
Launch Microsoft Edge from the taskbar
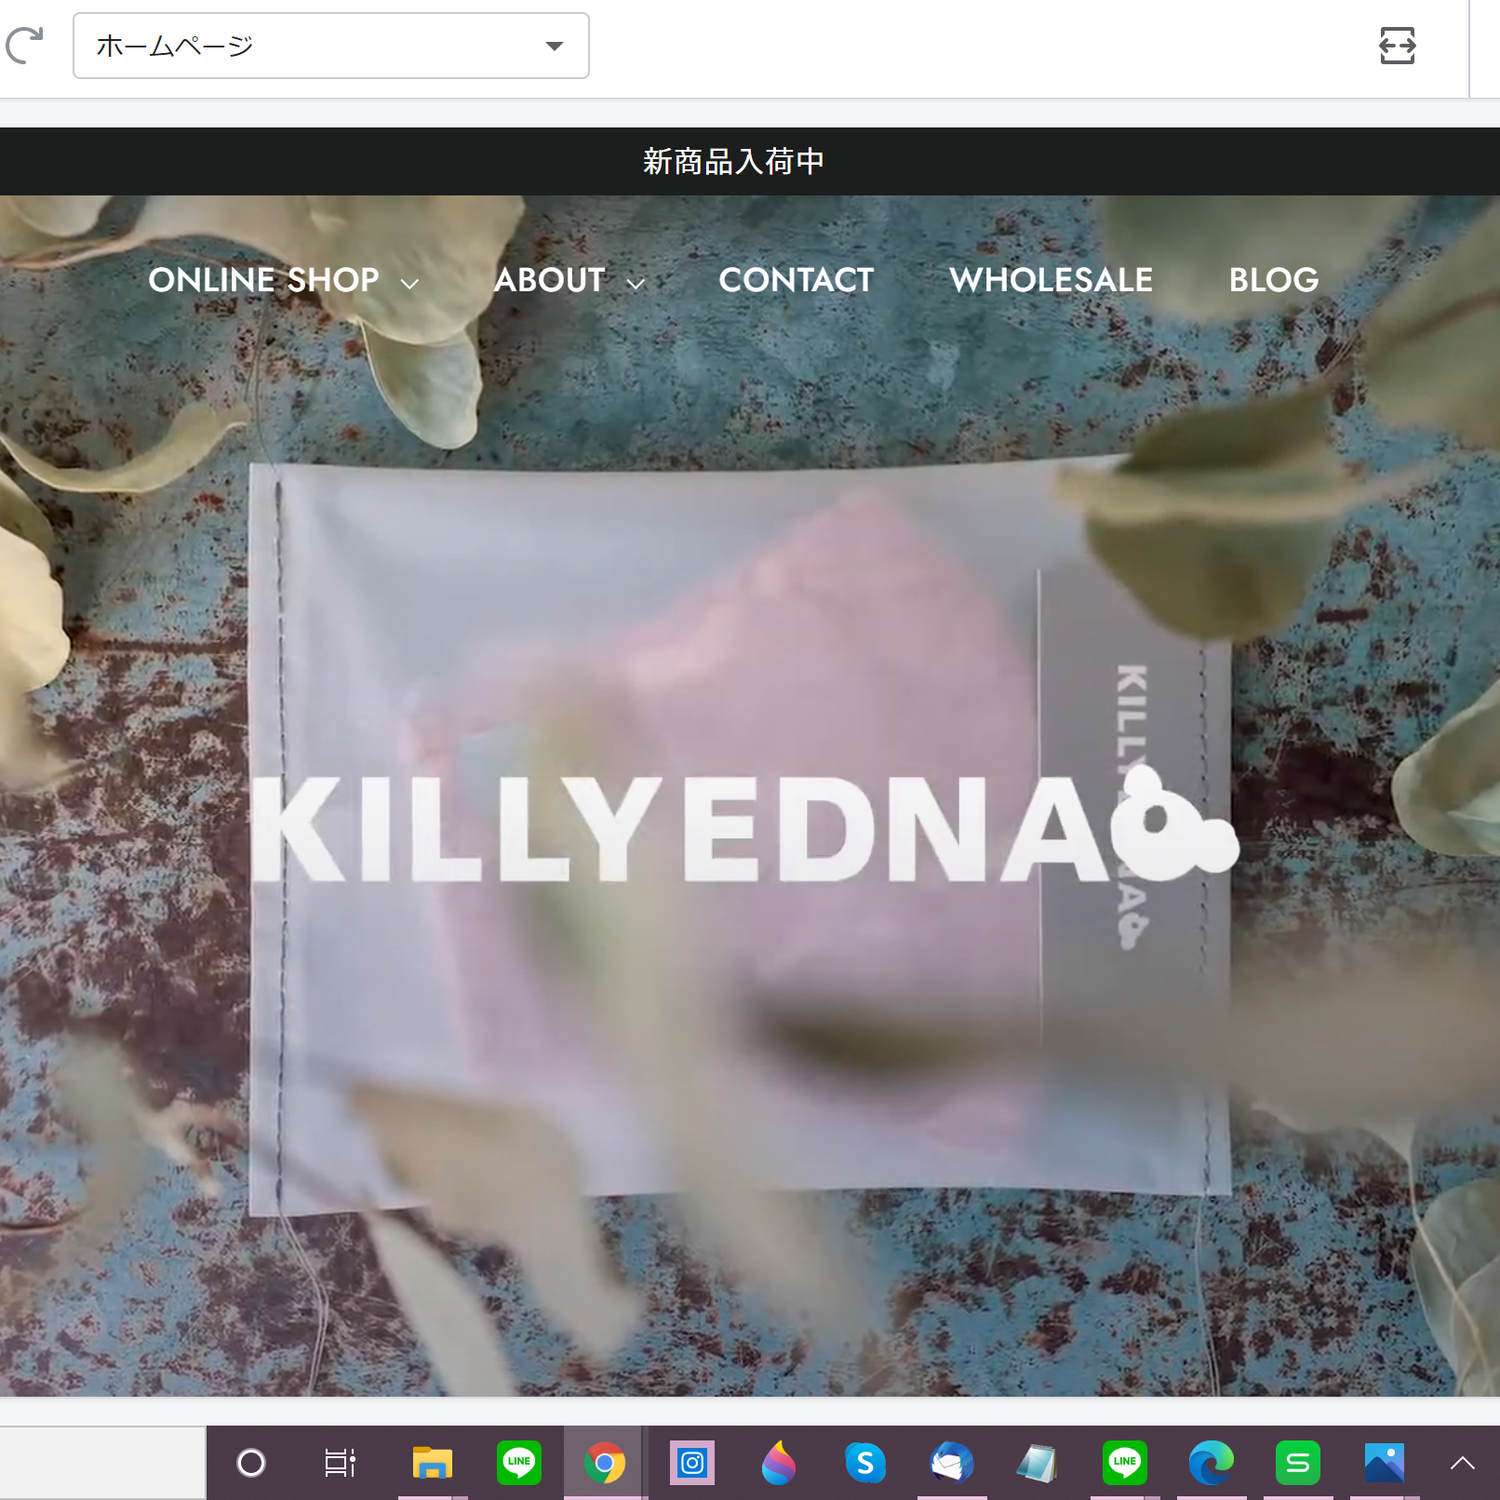[1211, 1463]
